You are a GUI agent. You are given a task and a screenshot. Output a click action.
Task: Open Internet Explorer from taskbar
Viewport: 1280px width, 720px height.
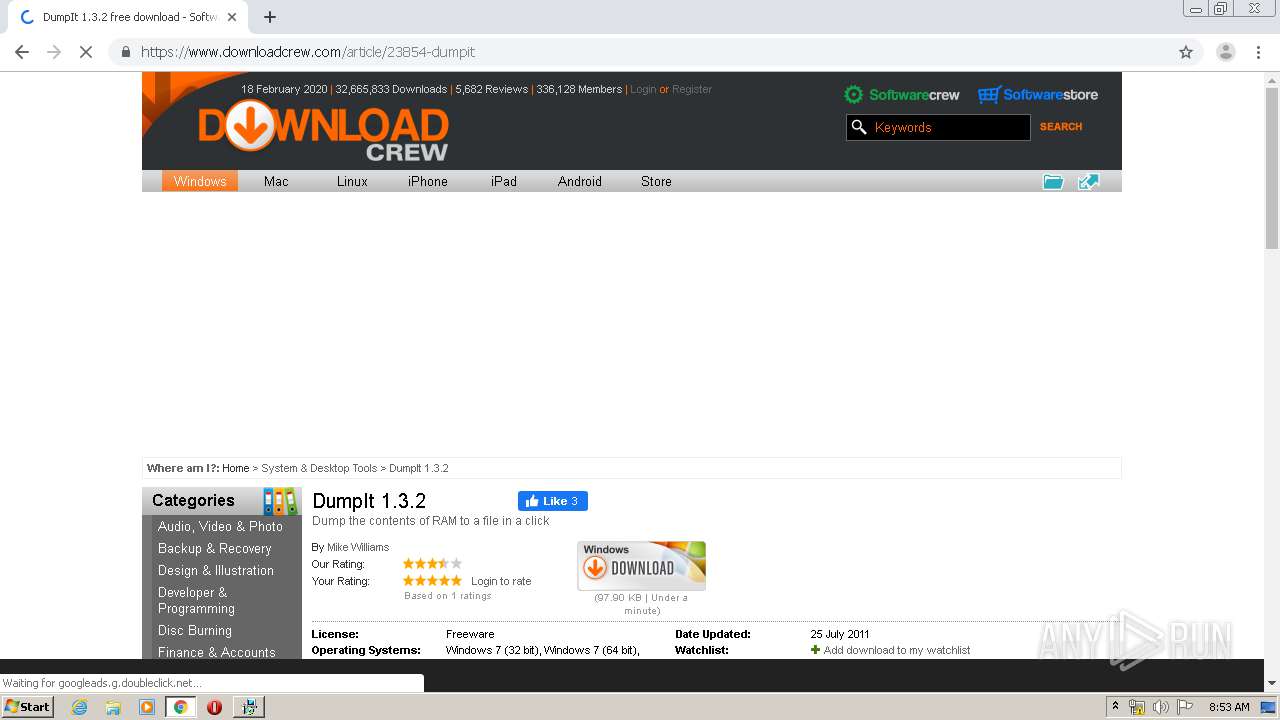tap(80, 707)
